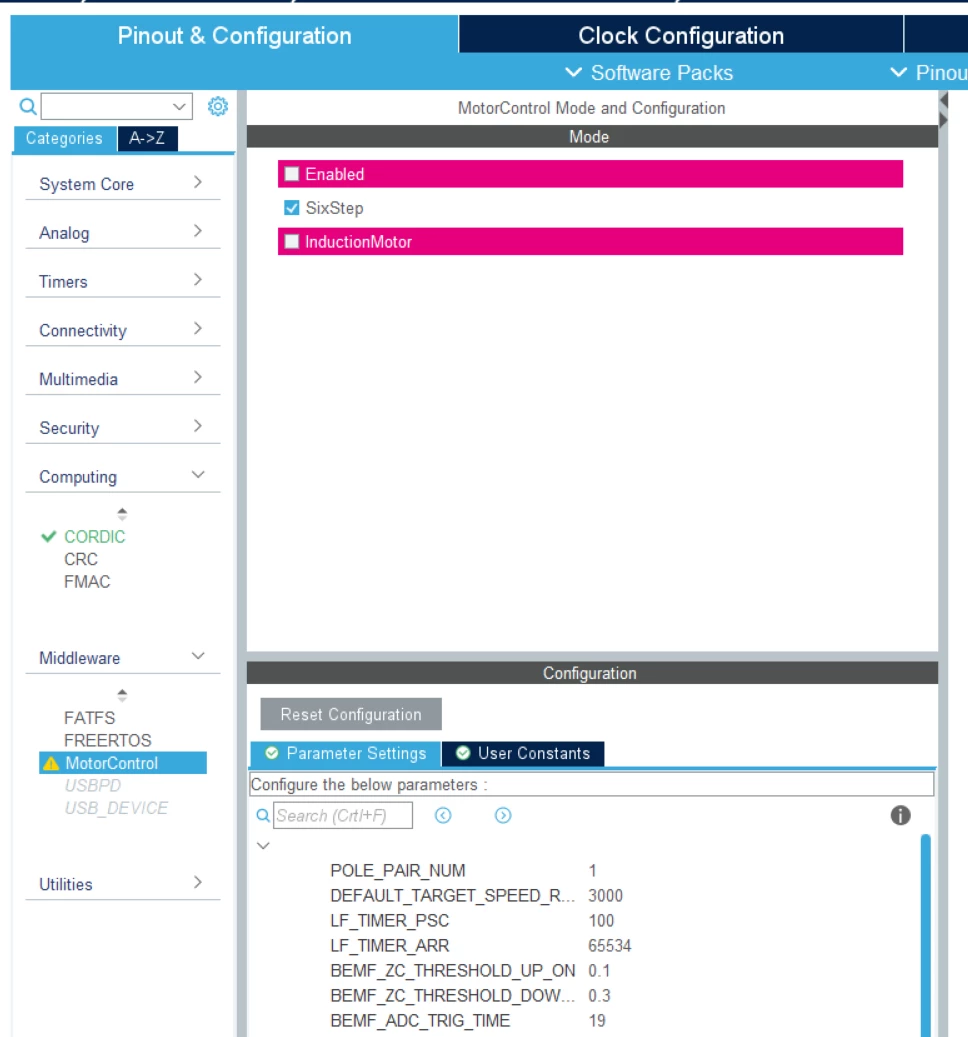Enable the Enabled mode checkbox
The height and width of the screenshot is (1037, 968).
coord(292,174)
